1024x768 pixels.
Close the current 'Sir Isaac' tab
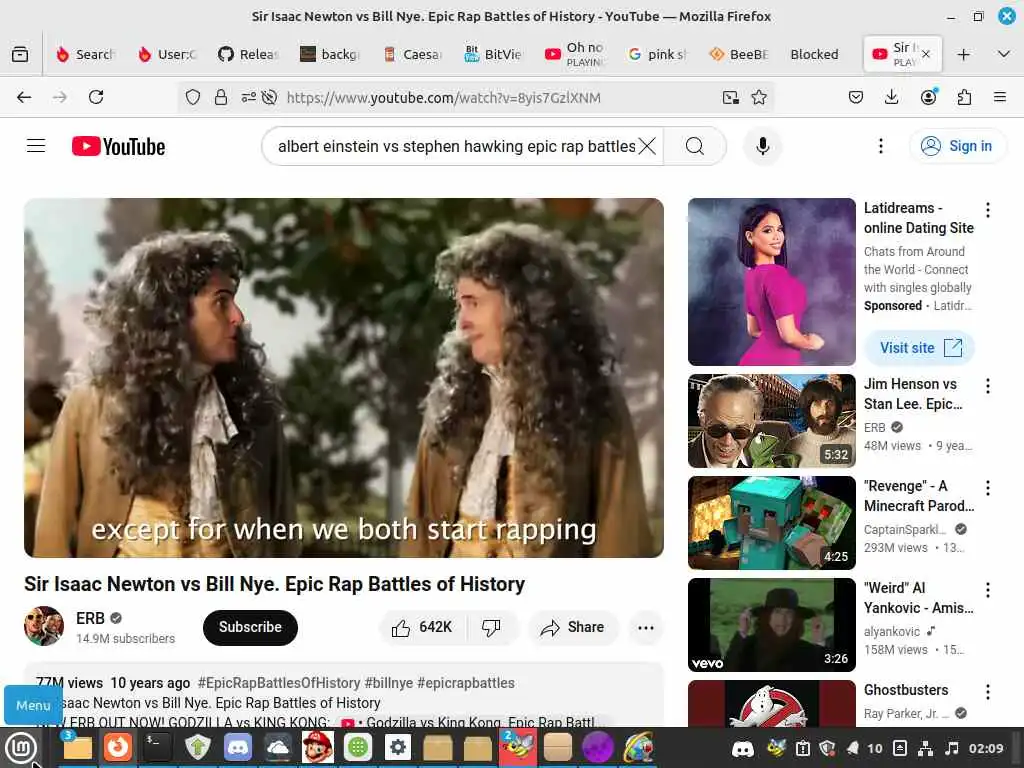coord(926,54)
